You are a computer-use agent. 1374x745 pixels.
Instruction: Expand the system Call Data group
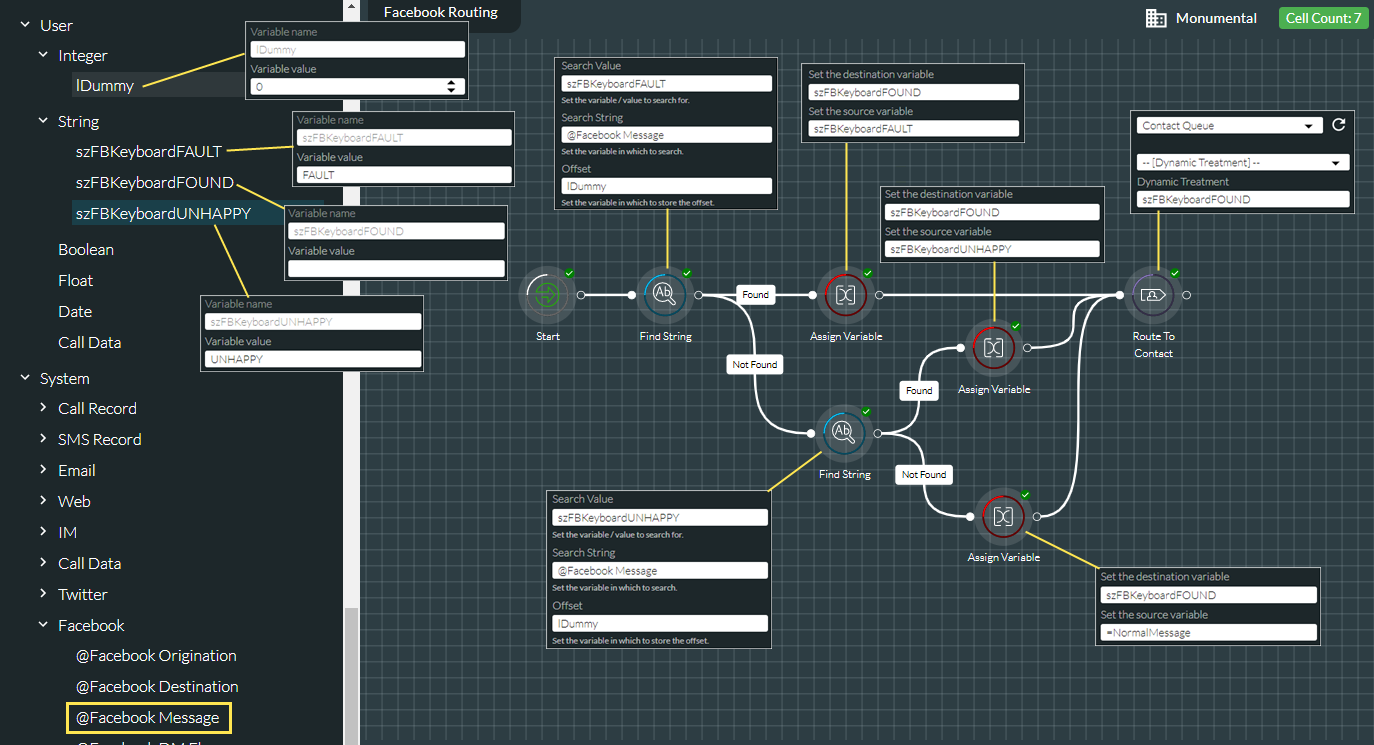(x=43, y=563)
